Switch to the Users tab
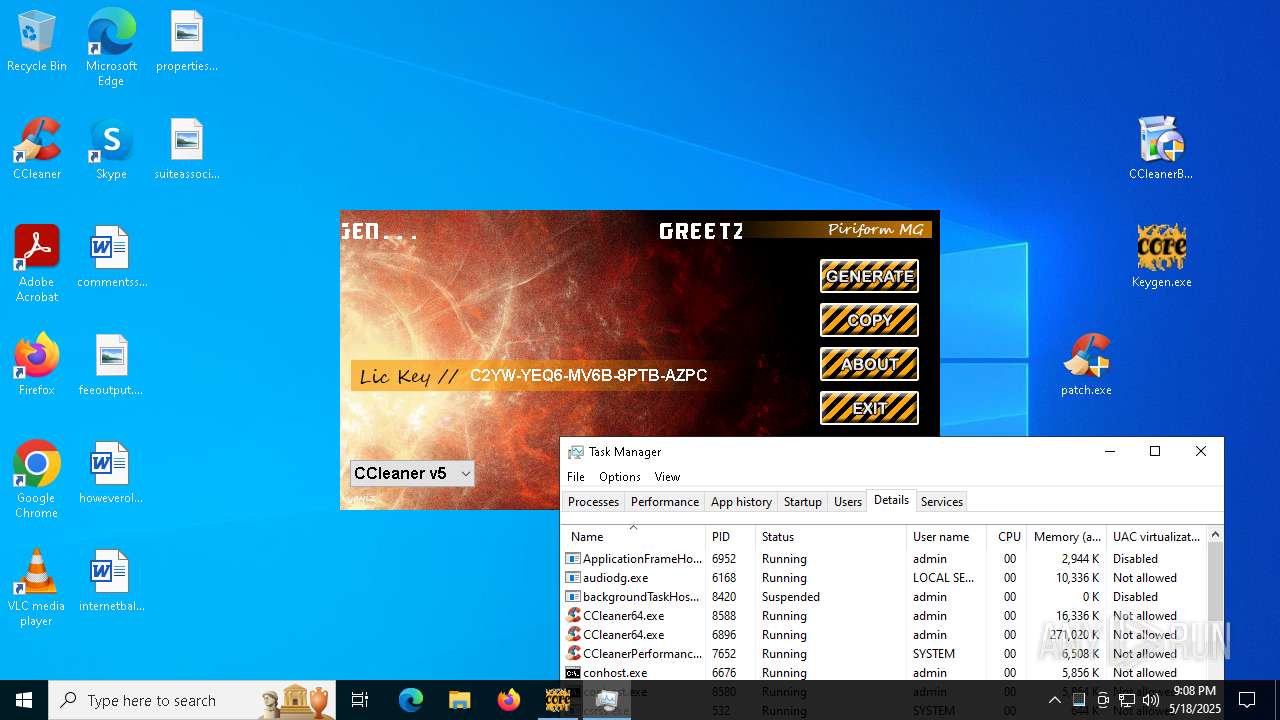This screenshot has height=720, width=1280. [848, 502]
